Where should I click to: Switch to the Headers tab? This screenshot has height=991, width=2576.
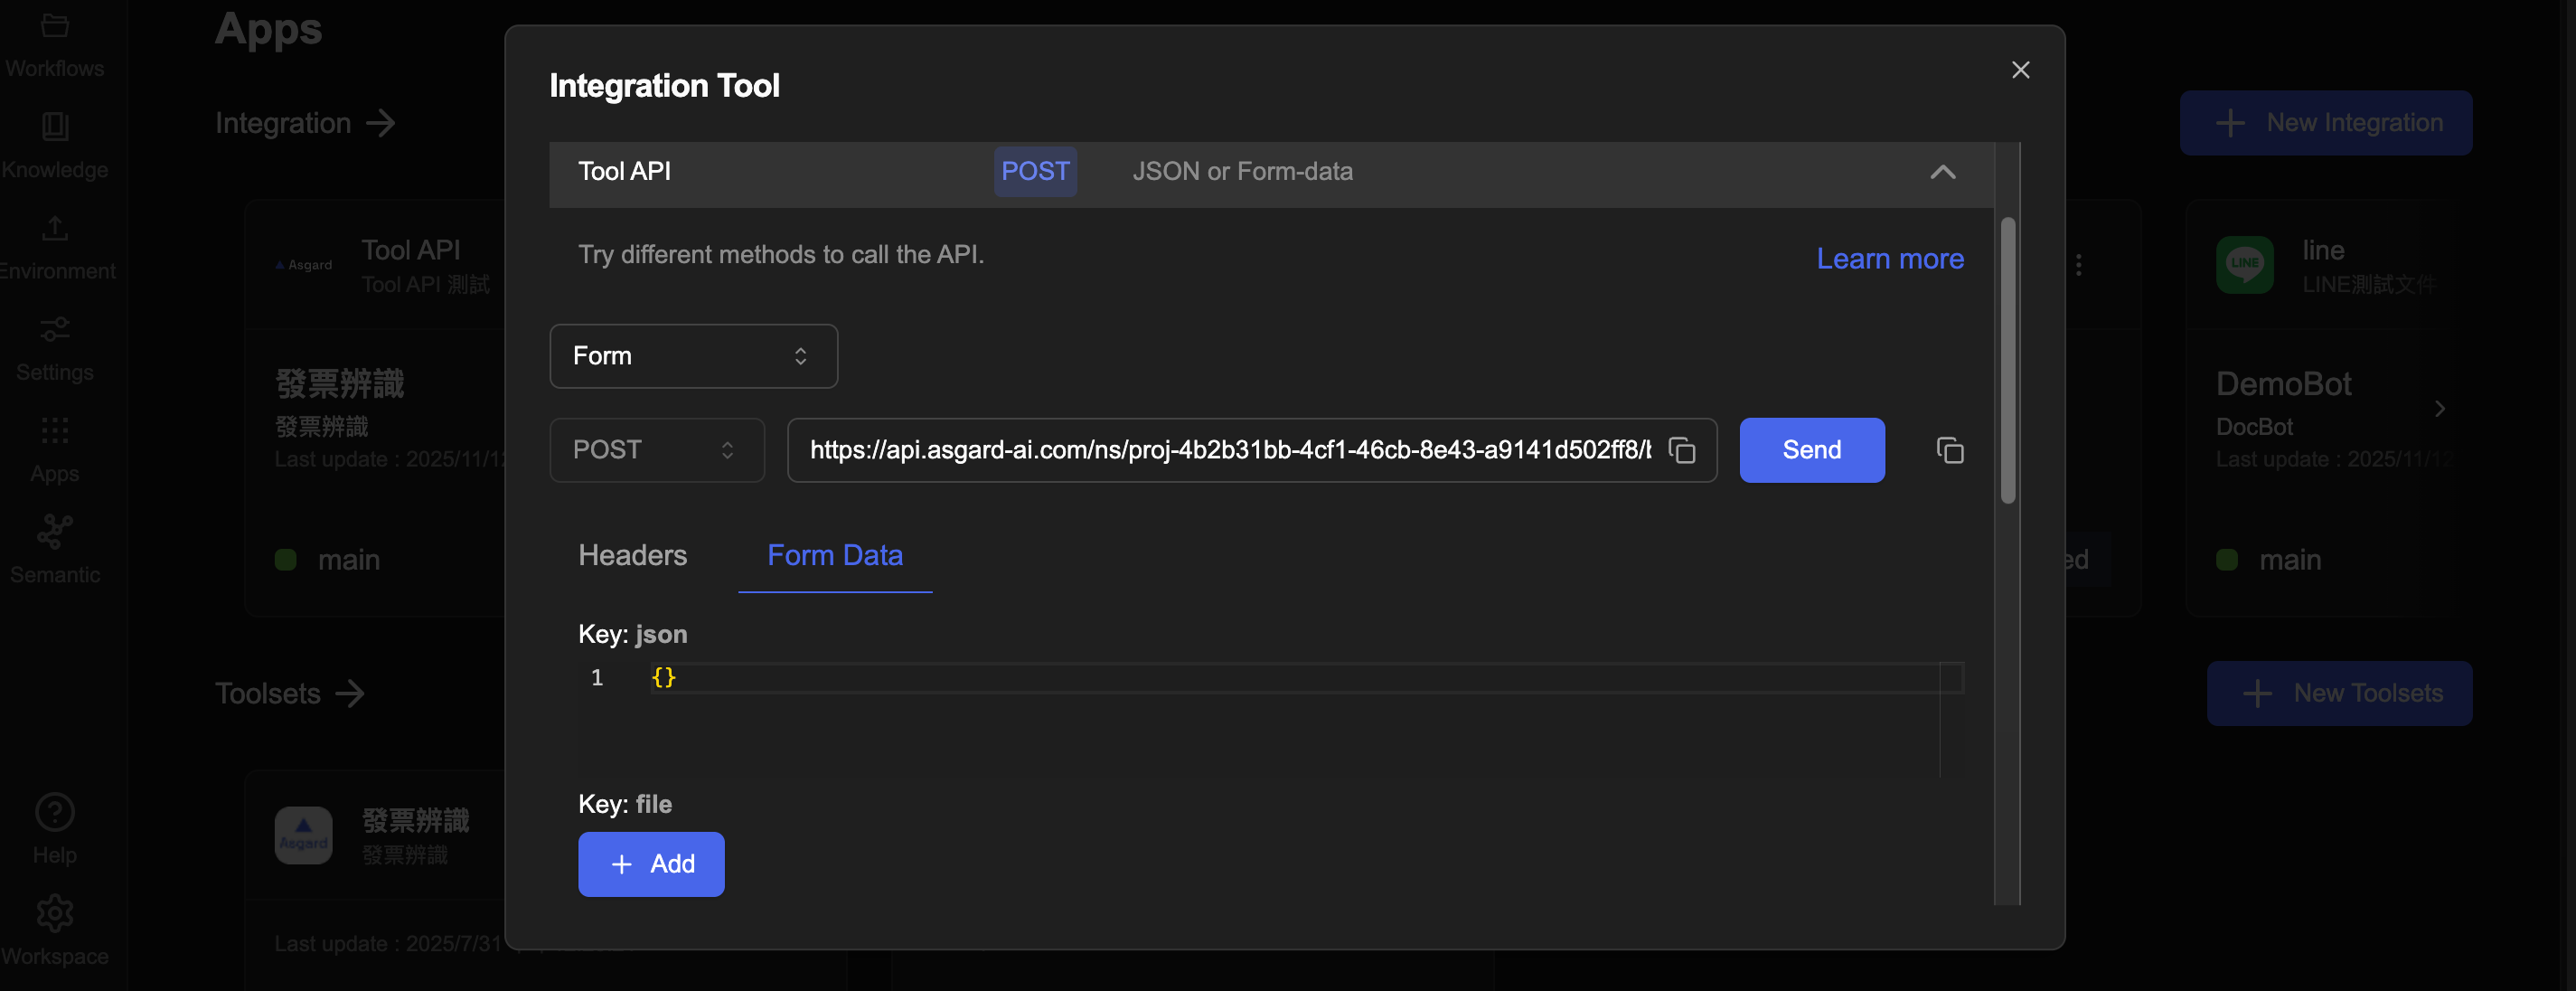point(632,555)
